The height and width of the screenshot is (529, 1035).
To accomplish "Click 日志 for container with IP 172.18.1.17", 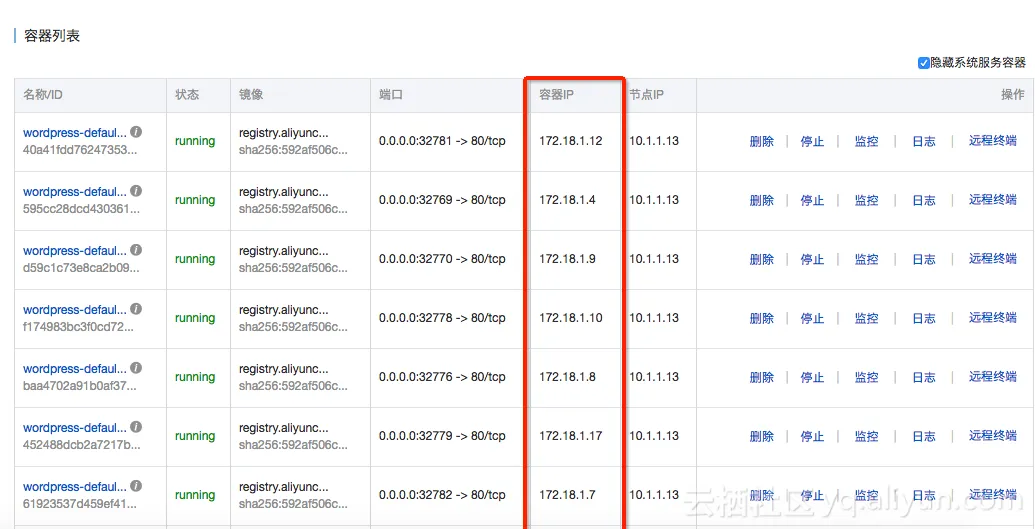I will coord(923,437).
